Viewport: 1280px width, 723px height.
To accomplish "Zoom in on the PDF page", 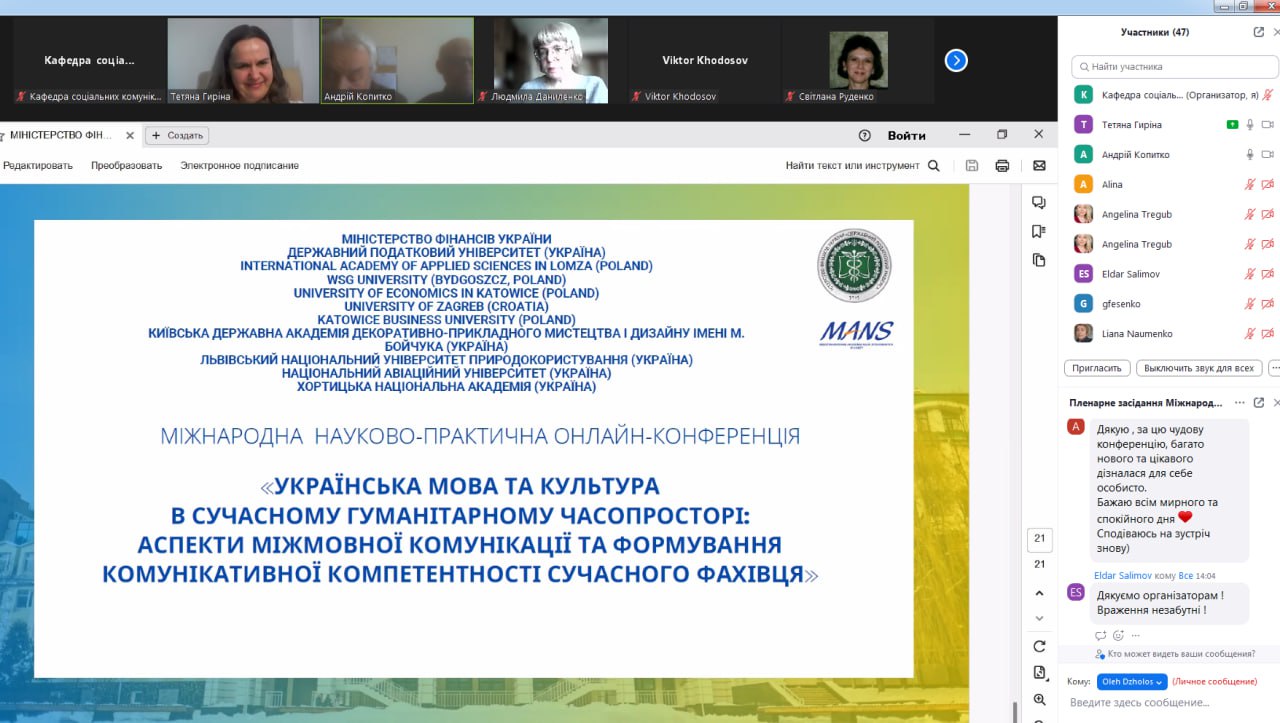I will point(1039,700).
